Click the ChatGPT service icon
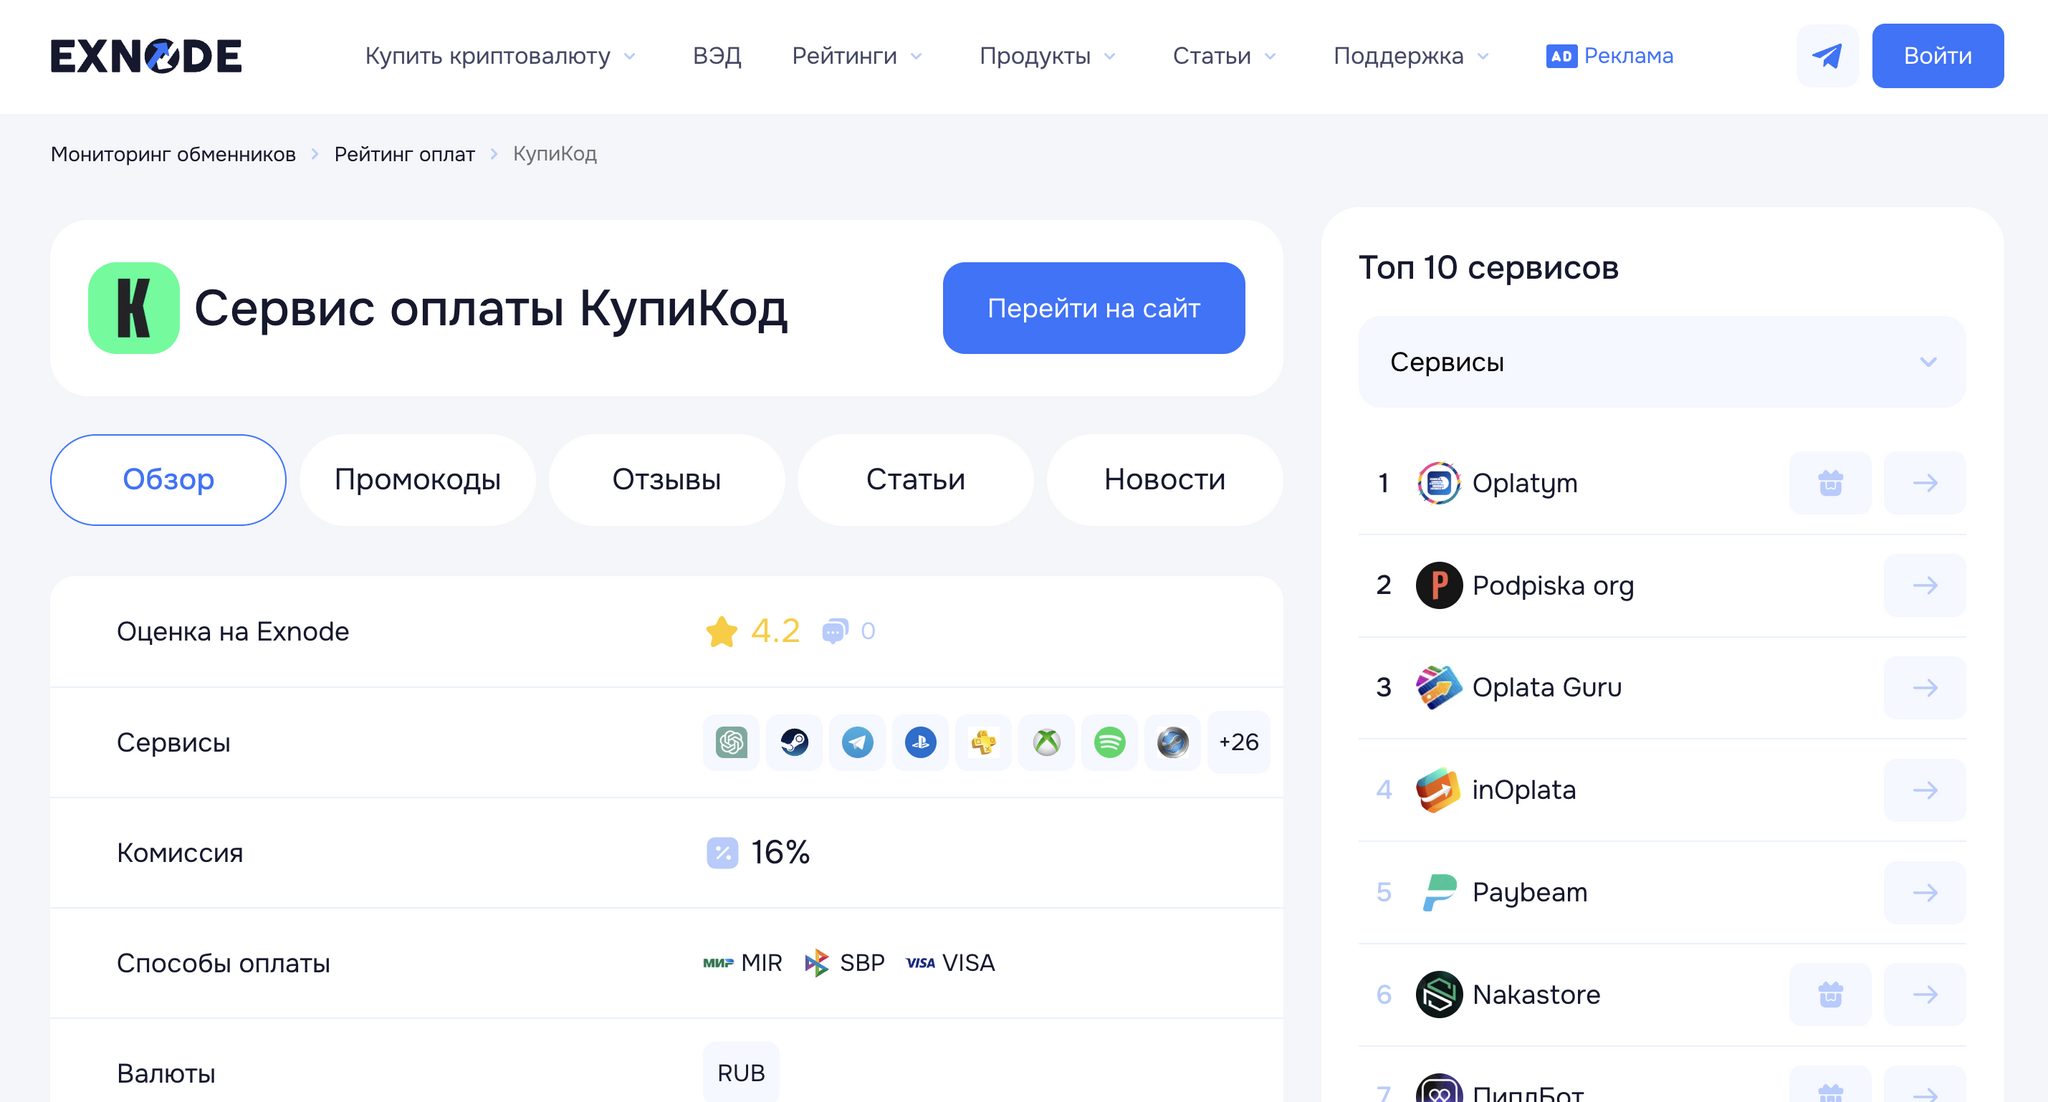 tap(731, 742)
